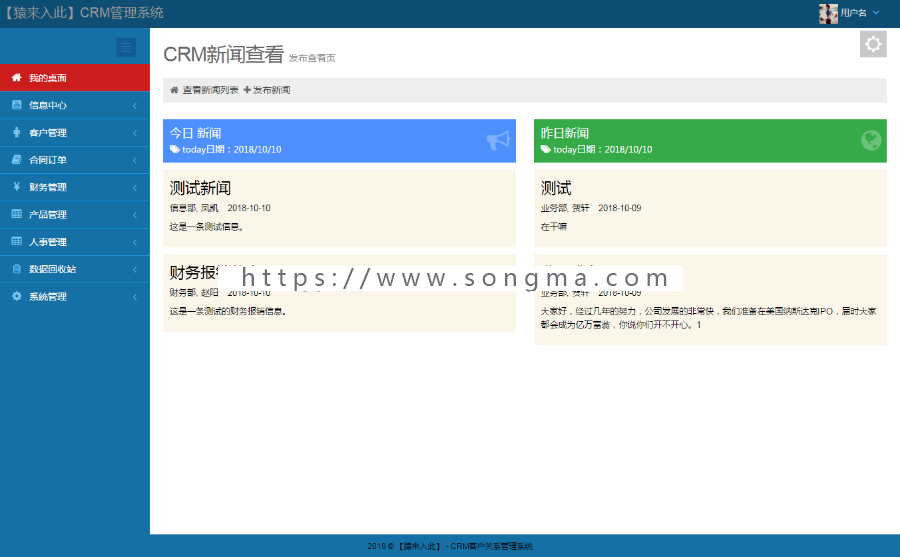900x557 pixels.
Task: Open 财务管理 menu item
Action: tap(75, 187)
